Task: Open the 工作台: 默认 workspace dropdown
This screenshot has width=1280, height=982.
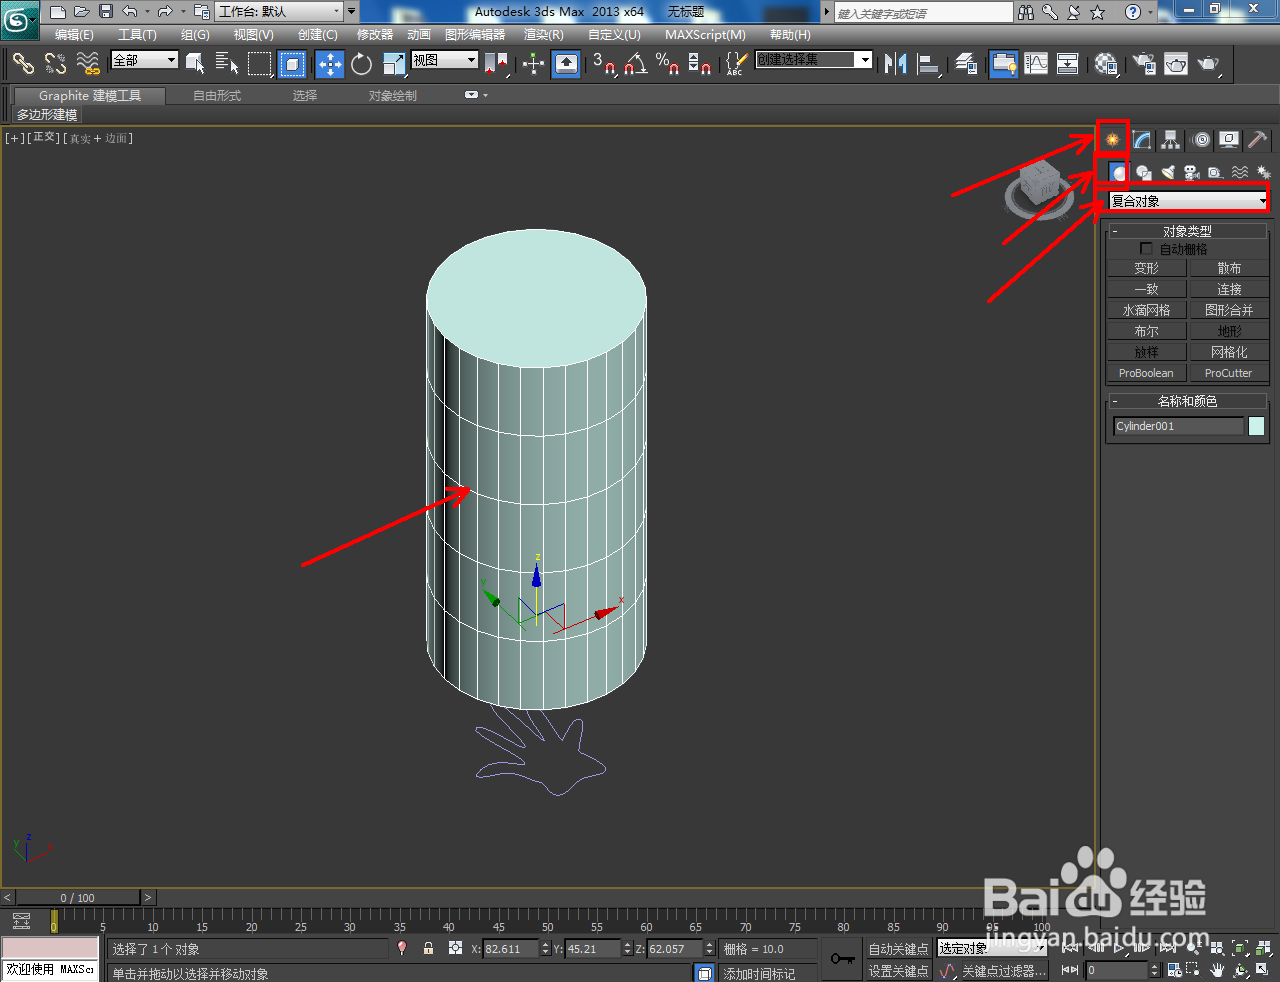Action: tap(280, 12)
